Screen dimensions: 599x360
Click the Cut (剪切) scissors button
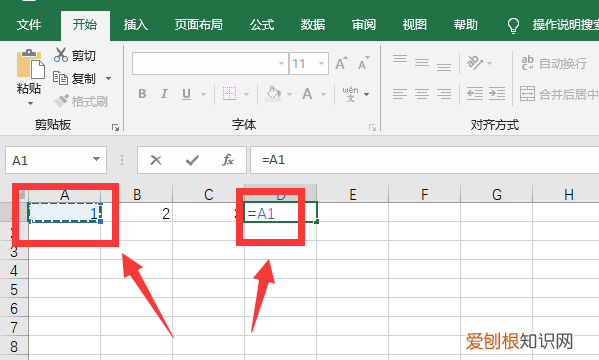(x=75, y=56)
